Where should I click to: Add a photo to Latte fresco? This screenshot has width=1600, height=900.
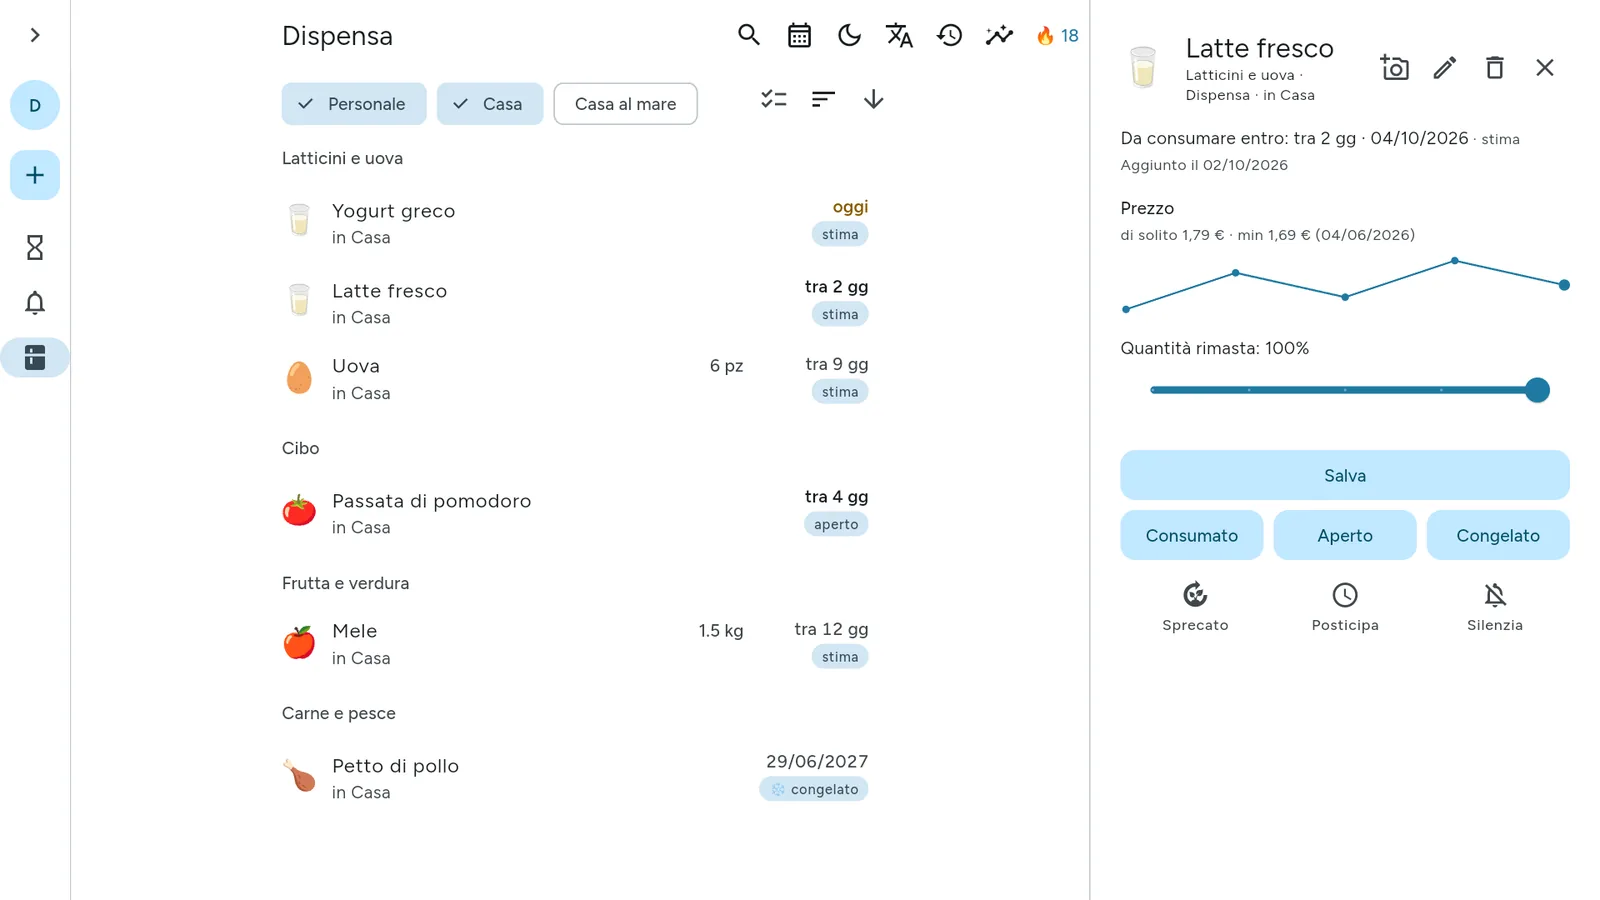click(x=1394, y=67)
